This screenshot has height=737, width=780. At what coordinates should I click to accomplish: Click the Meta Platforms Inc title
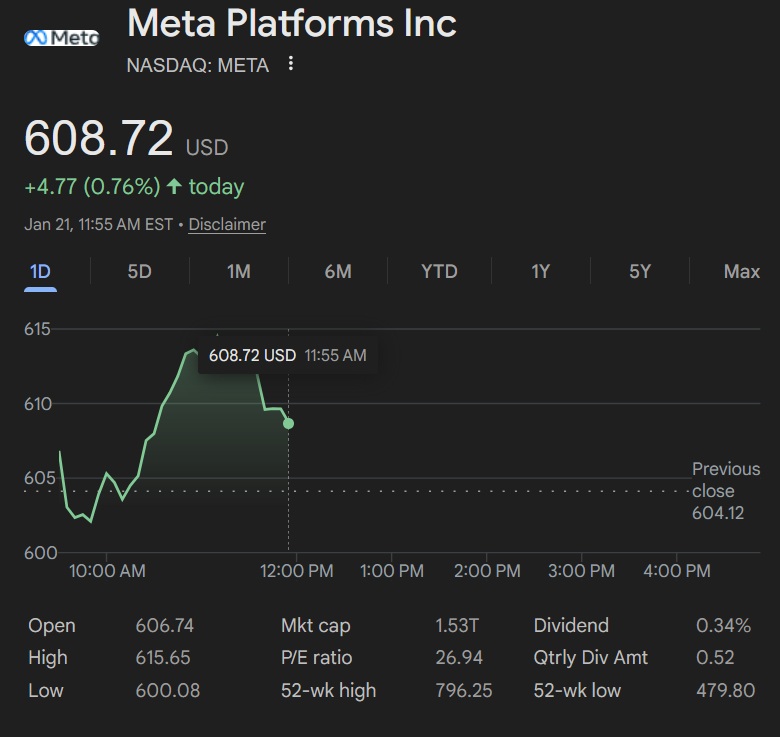[x=292, y=22]
